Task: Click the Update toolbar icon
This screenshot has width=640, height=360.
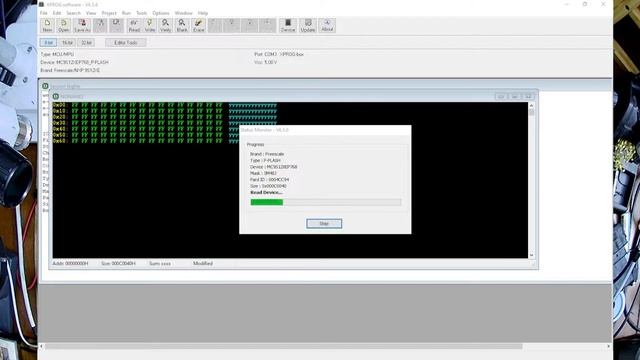Action: click(x=308, y=25)
